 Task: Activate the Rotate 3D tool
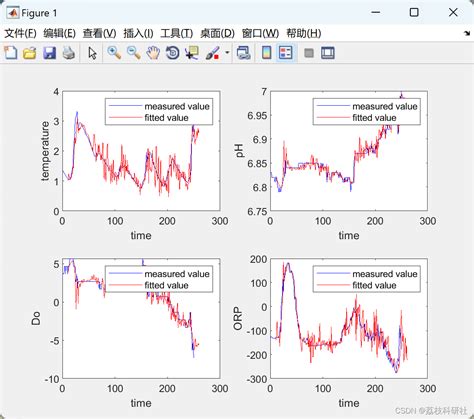[173, 53]
